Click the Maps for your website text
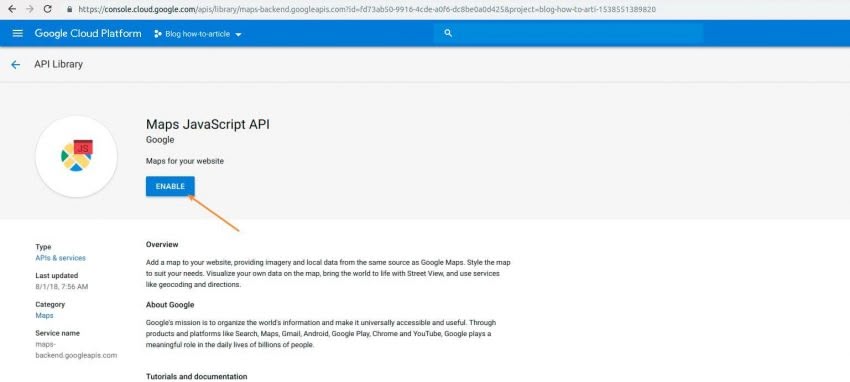This screenshot has height=382, width=850. (185, 161)
